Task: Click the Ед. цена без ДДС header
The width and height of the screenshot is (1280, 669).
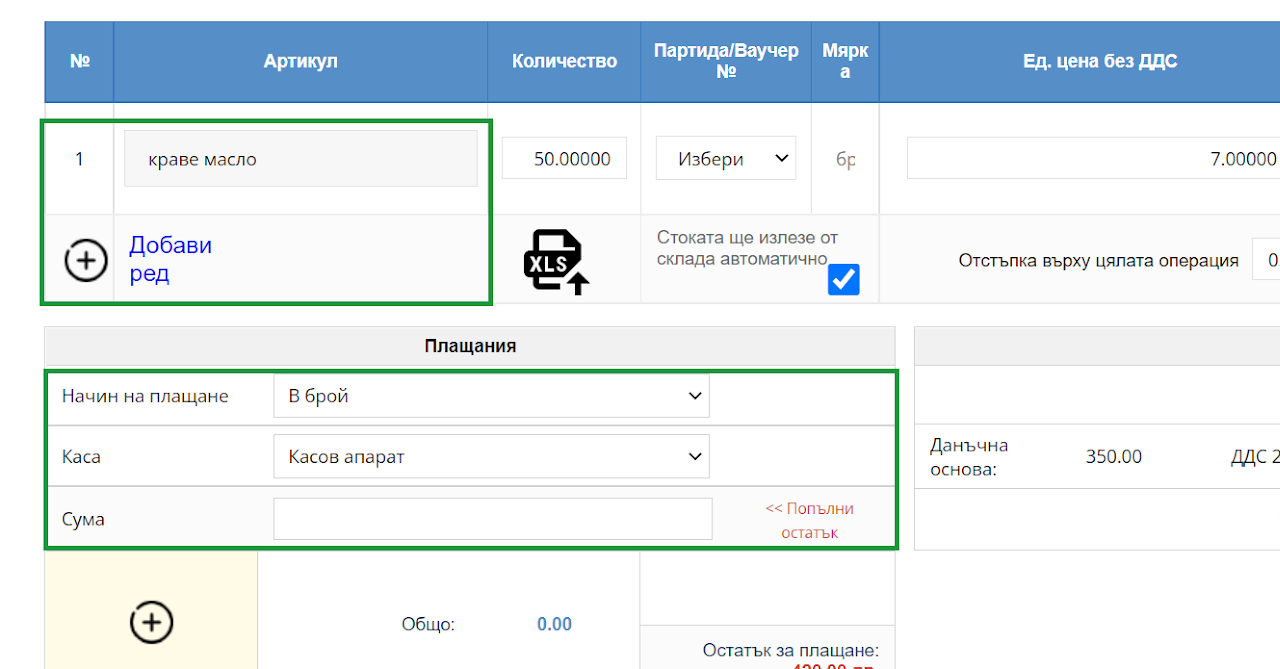Action: point(1100,62)
